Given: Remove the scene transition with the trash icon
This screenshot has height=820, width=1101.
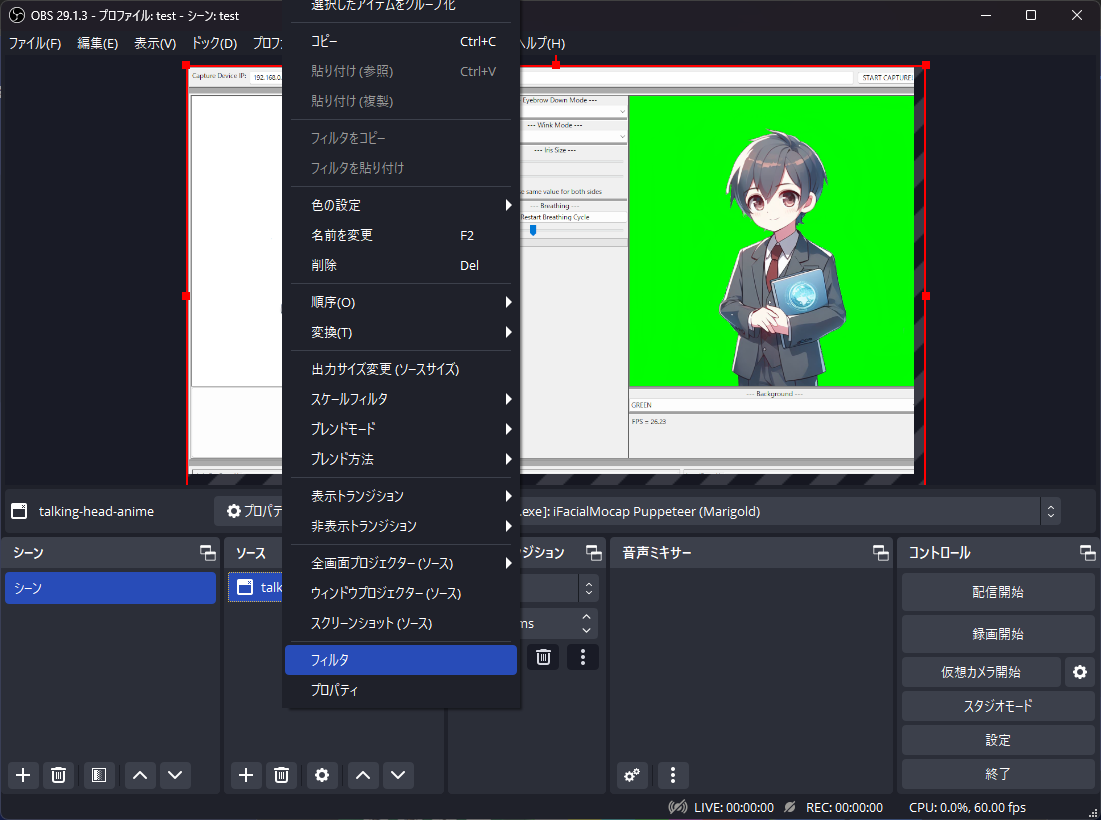Looking at the screenshot, I should [x=543, y=657].
